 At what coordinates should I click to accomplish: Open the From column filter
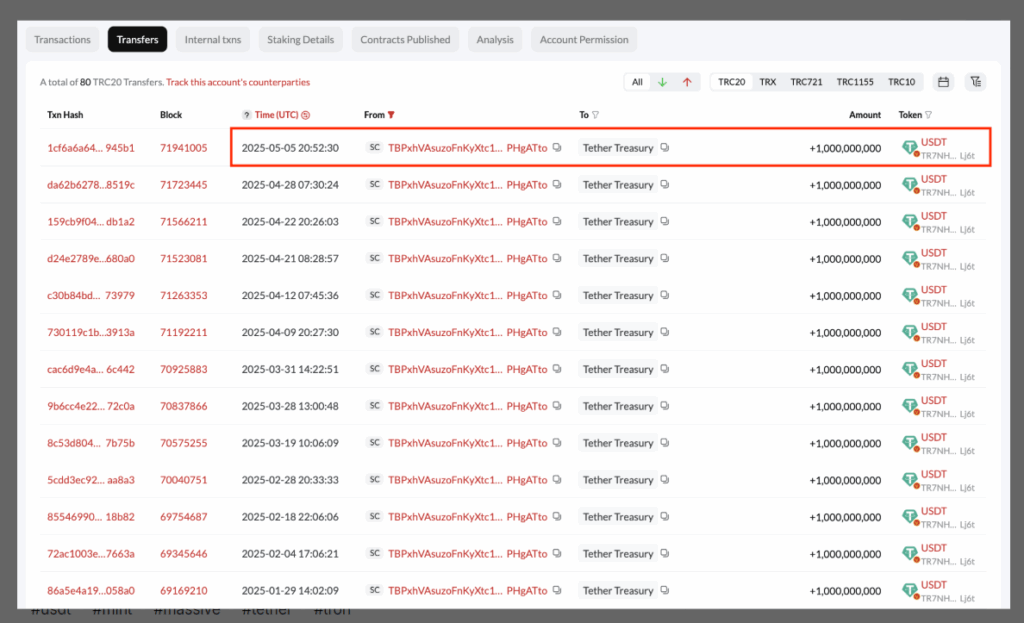(392, 115)
